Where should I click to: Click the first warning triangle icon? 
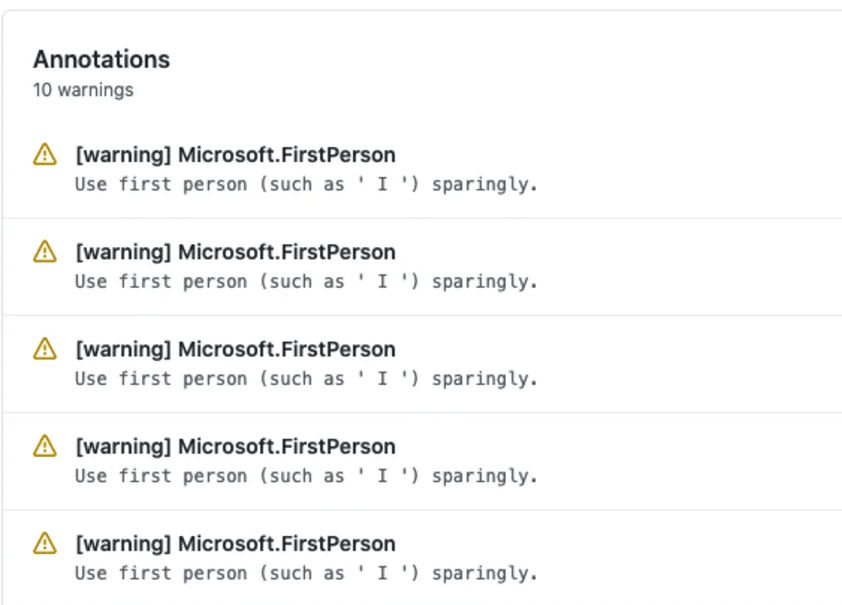click(x=44, y=154)
